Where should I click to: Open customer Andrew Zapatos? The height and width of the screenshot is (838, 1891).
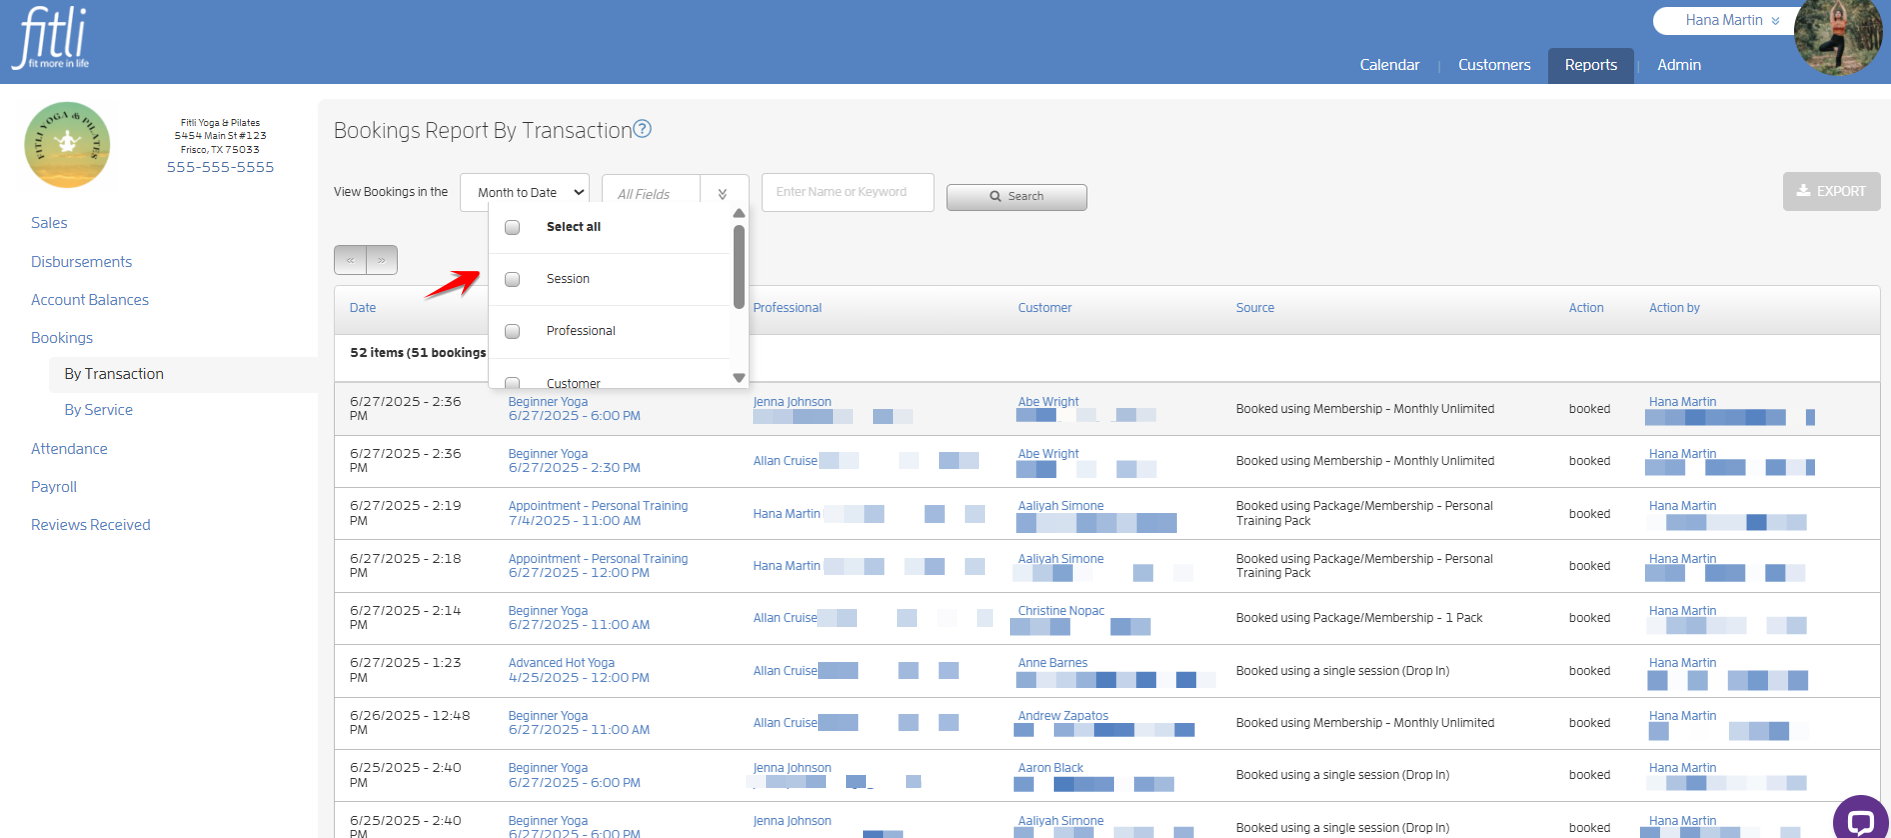tap(1063, 716)
